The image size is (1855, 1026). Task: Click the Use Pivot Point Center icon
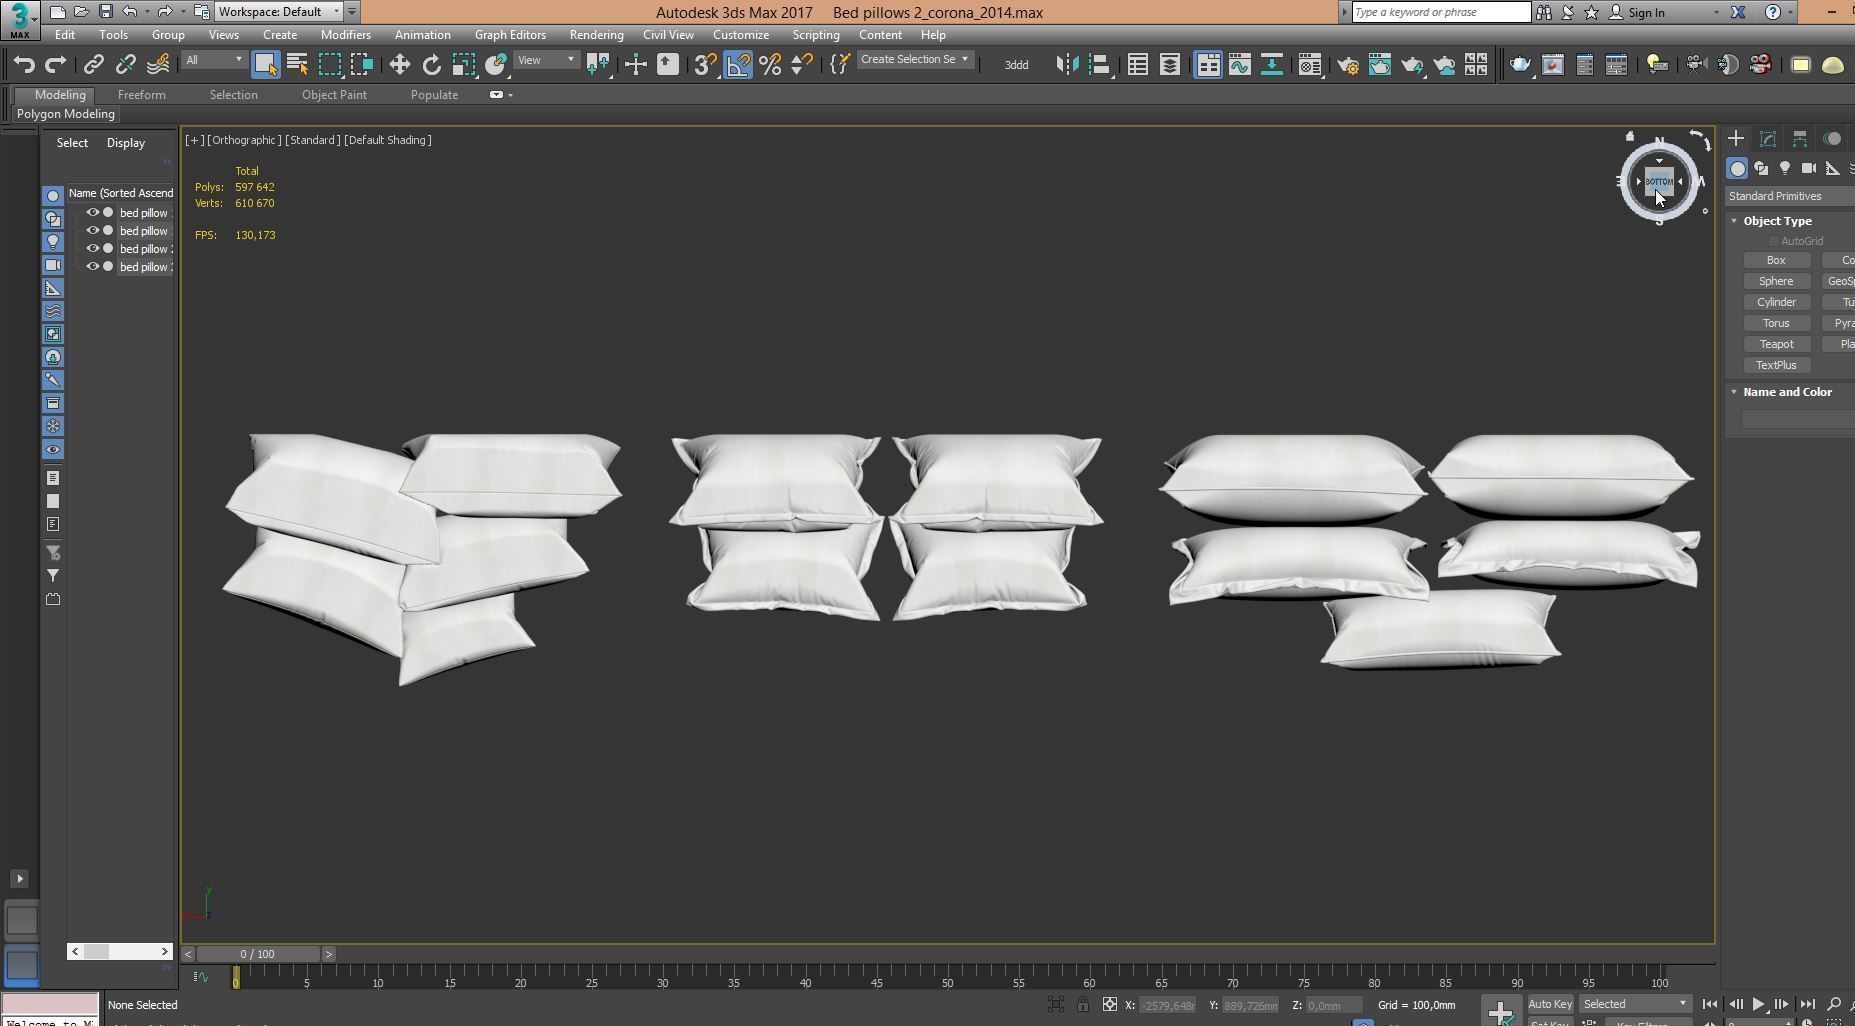pyautogui.click(x=598, y=65)
